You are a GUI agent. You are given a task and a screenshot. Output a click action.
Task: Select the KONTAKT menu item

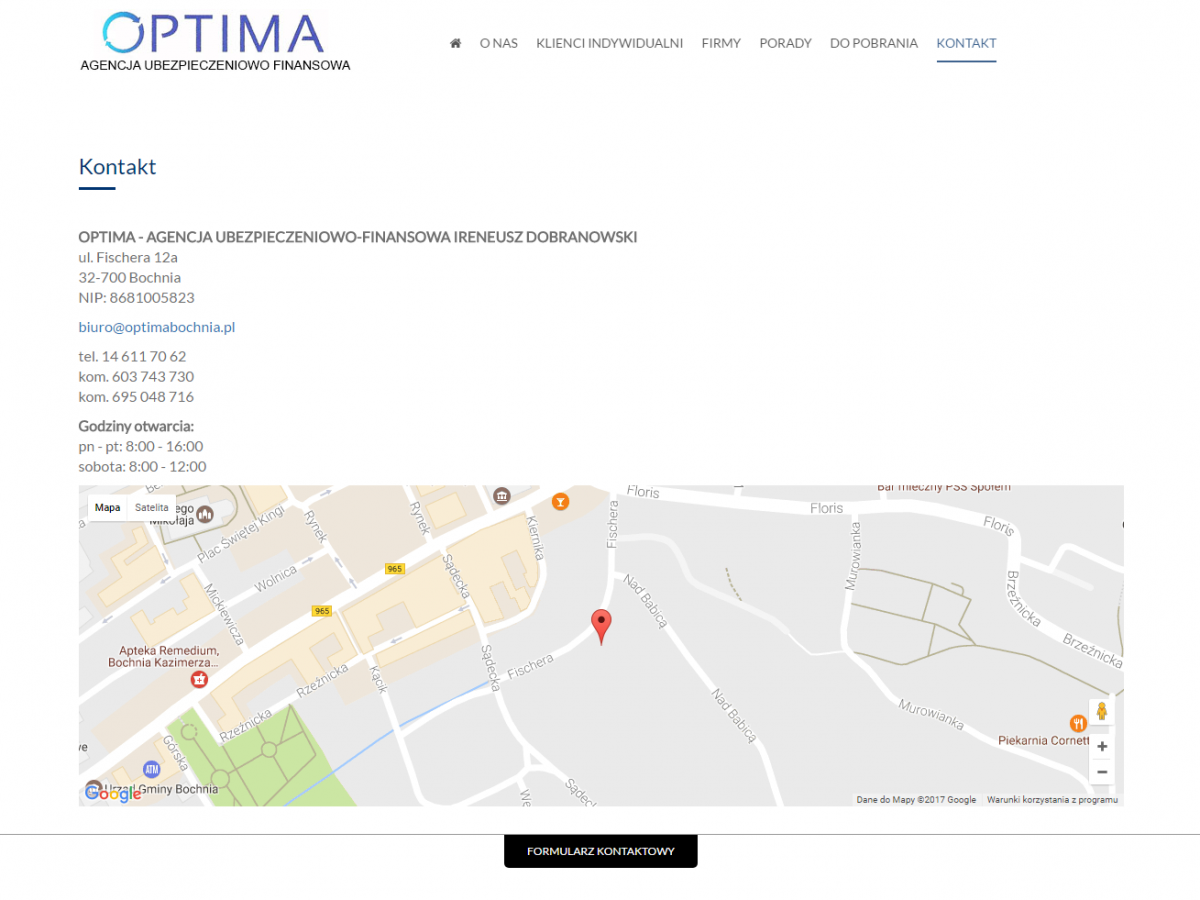(x=966, y=43)
